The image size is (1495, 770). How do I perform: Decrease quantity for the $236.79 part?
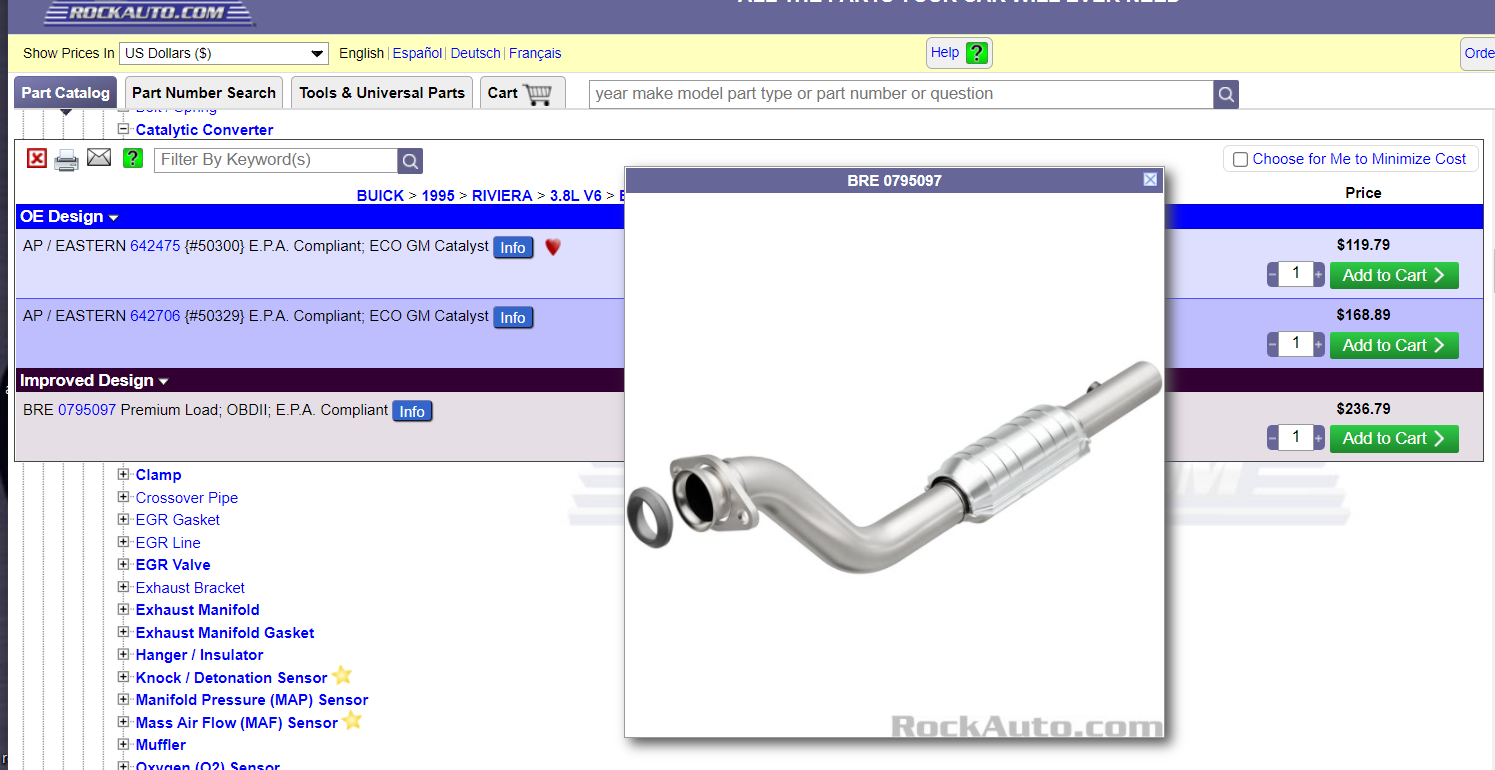point(1273,438)
